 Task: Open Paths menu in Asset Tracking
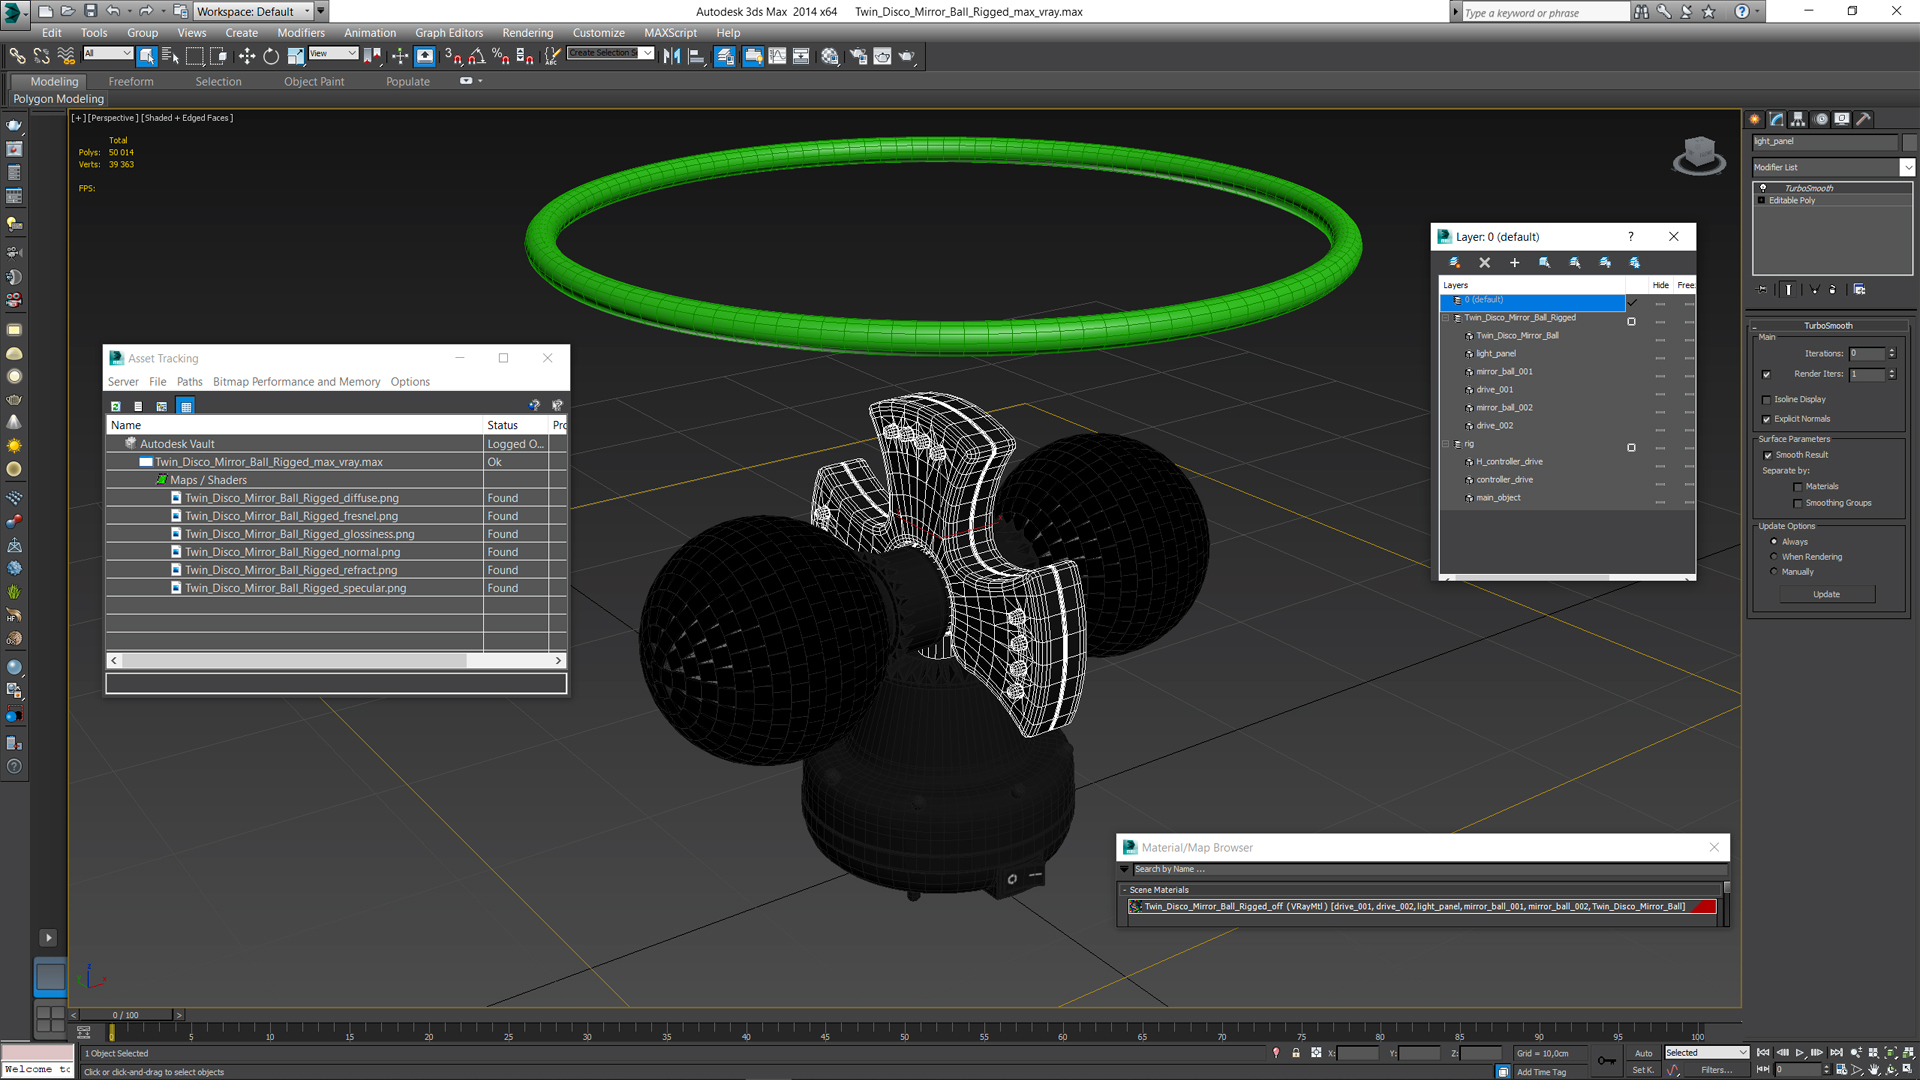tap(190, 382)
